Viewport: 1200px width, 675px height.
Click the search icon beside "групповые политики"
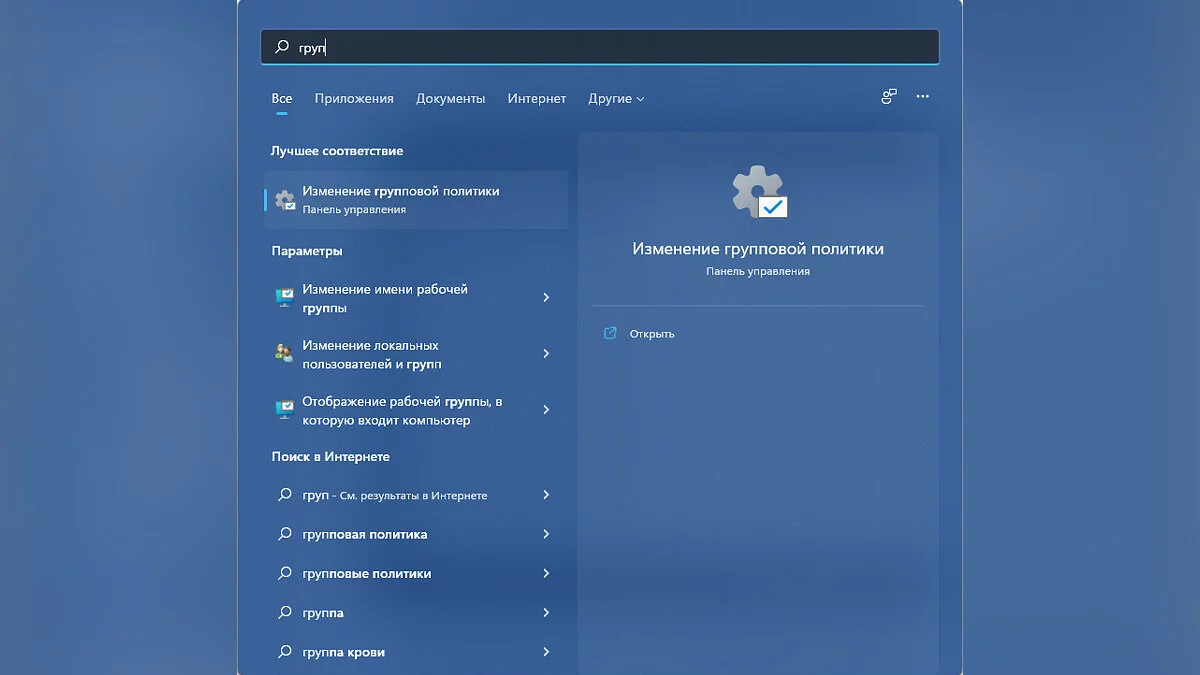point(284,573)
